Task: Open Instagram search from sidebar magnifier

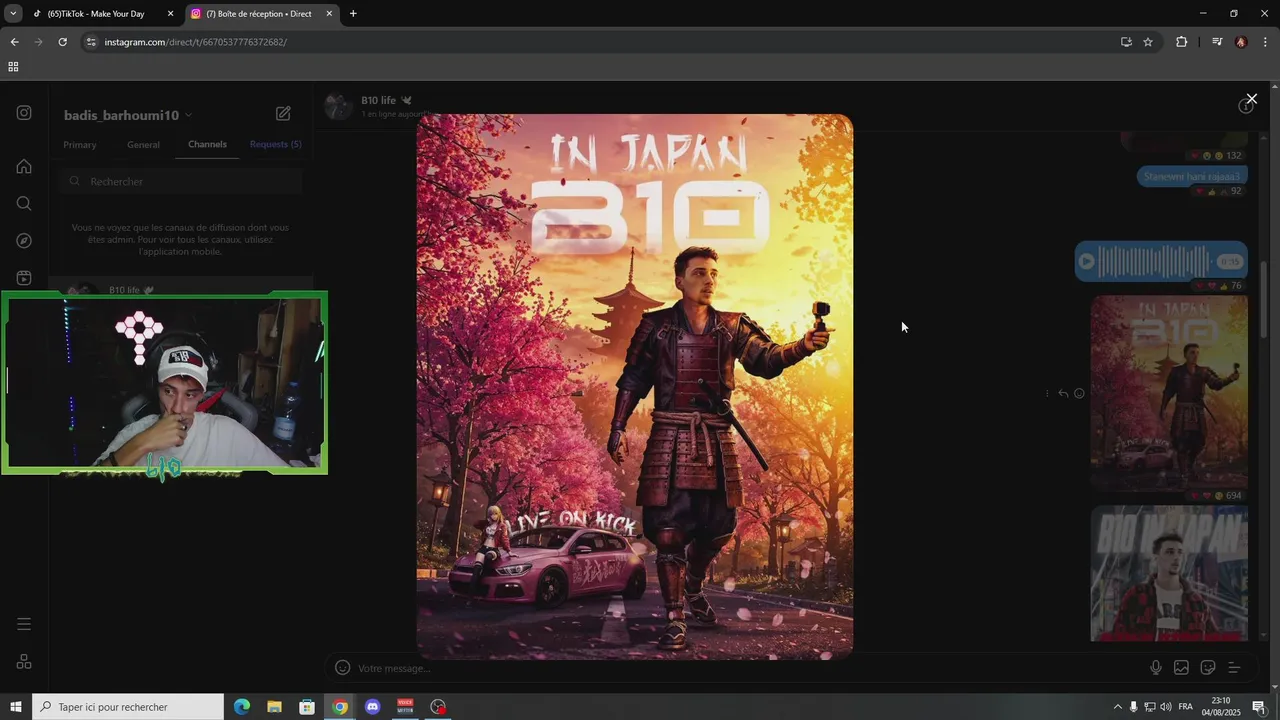Action: [x=24, y=203]
